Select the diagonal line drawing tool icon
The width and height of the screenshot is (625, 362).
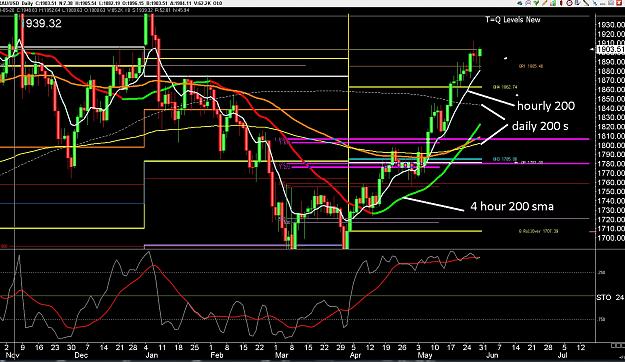(587, 3)
